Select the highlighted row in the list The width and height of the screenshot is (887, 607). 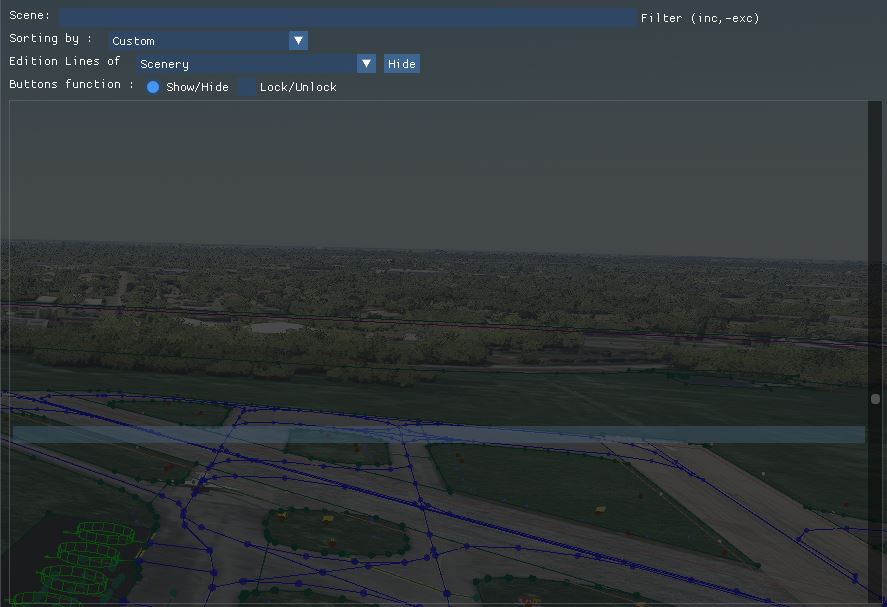point(438,435)
